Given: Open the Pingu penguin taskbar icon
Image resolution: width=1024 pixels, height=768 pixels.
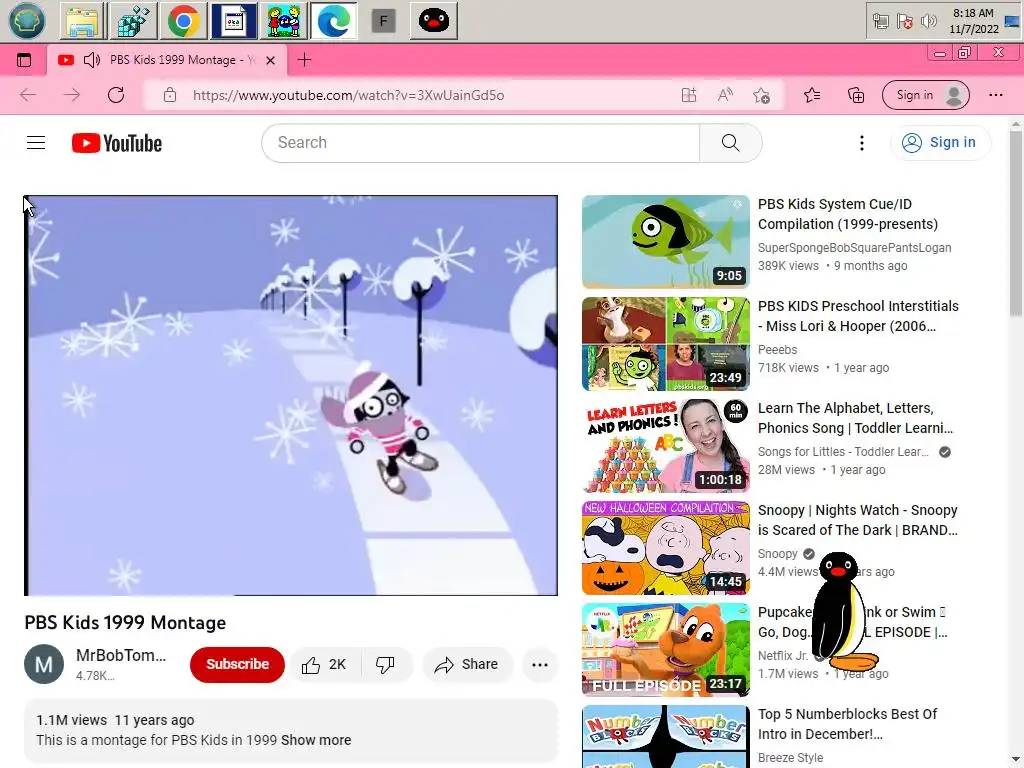Looking at the screenshot, I should (434, 21).
